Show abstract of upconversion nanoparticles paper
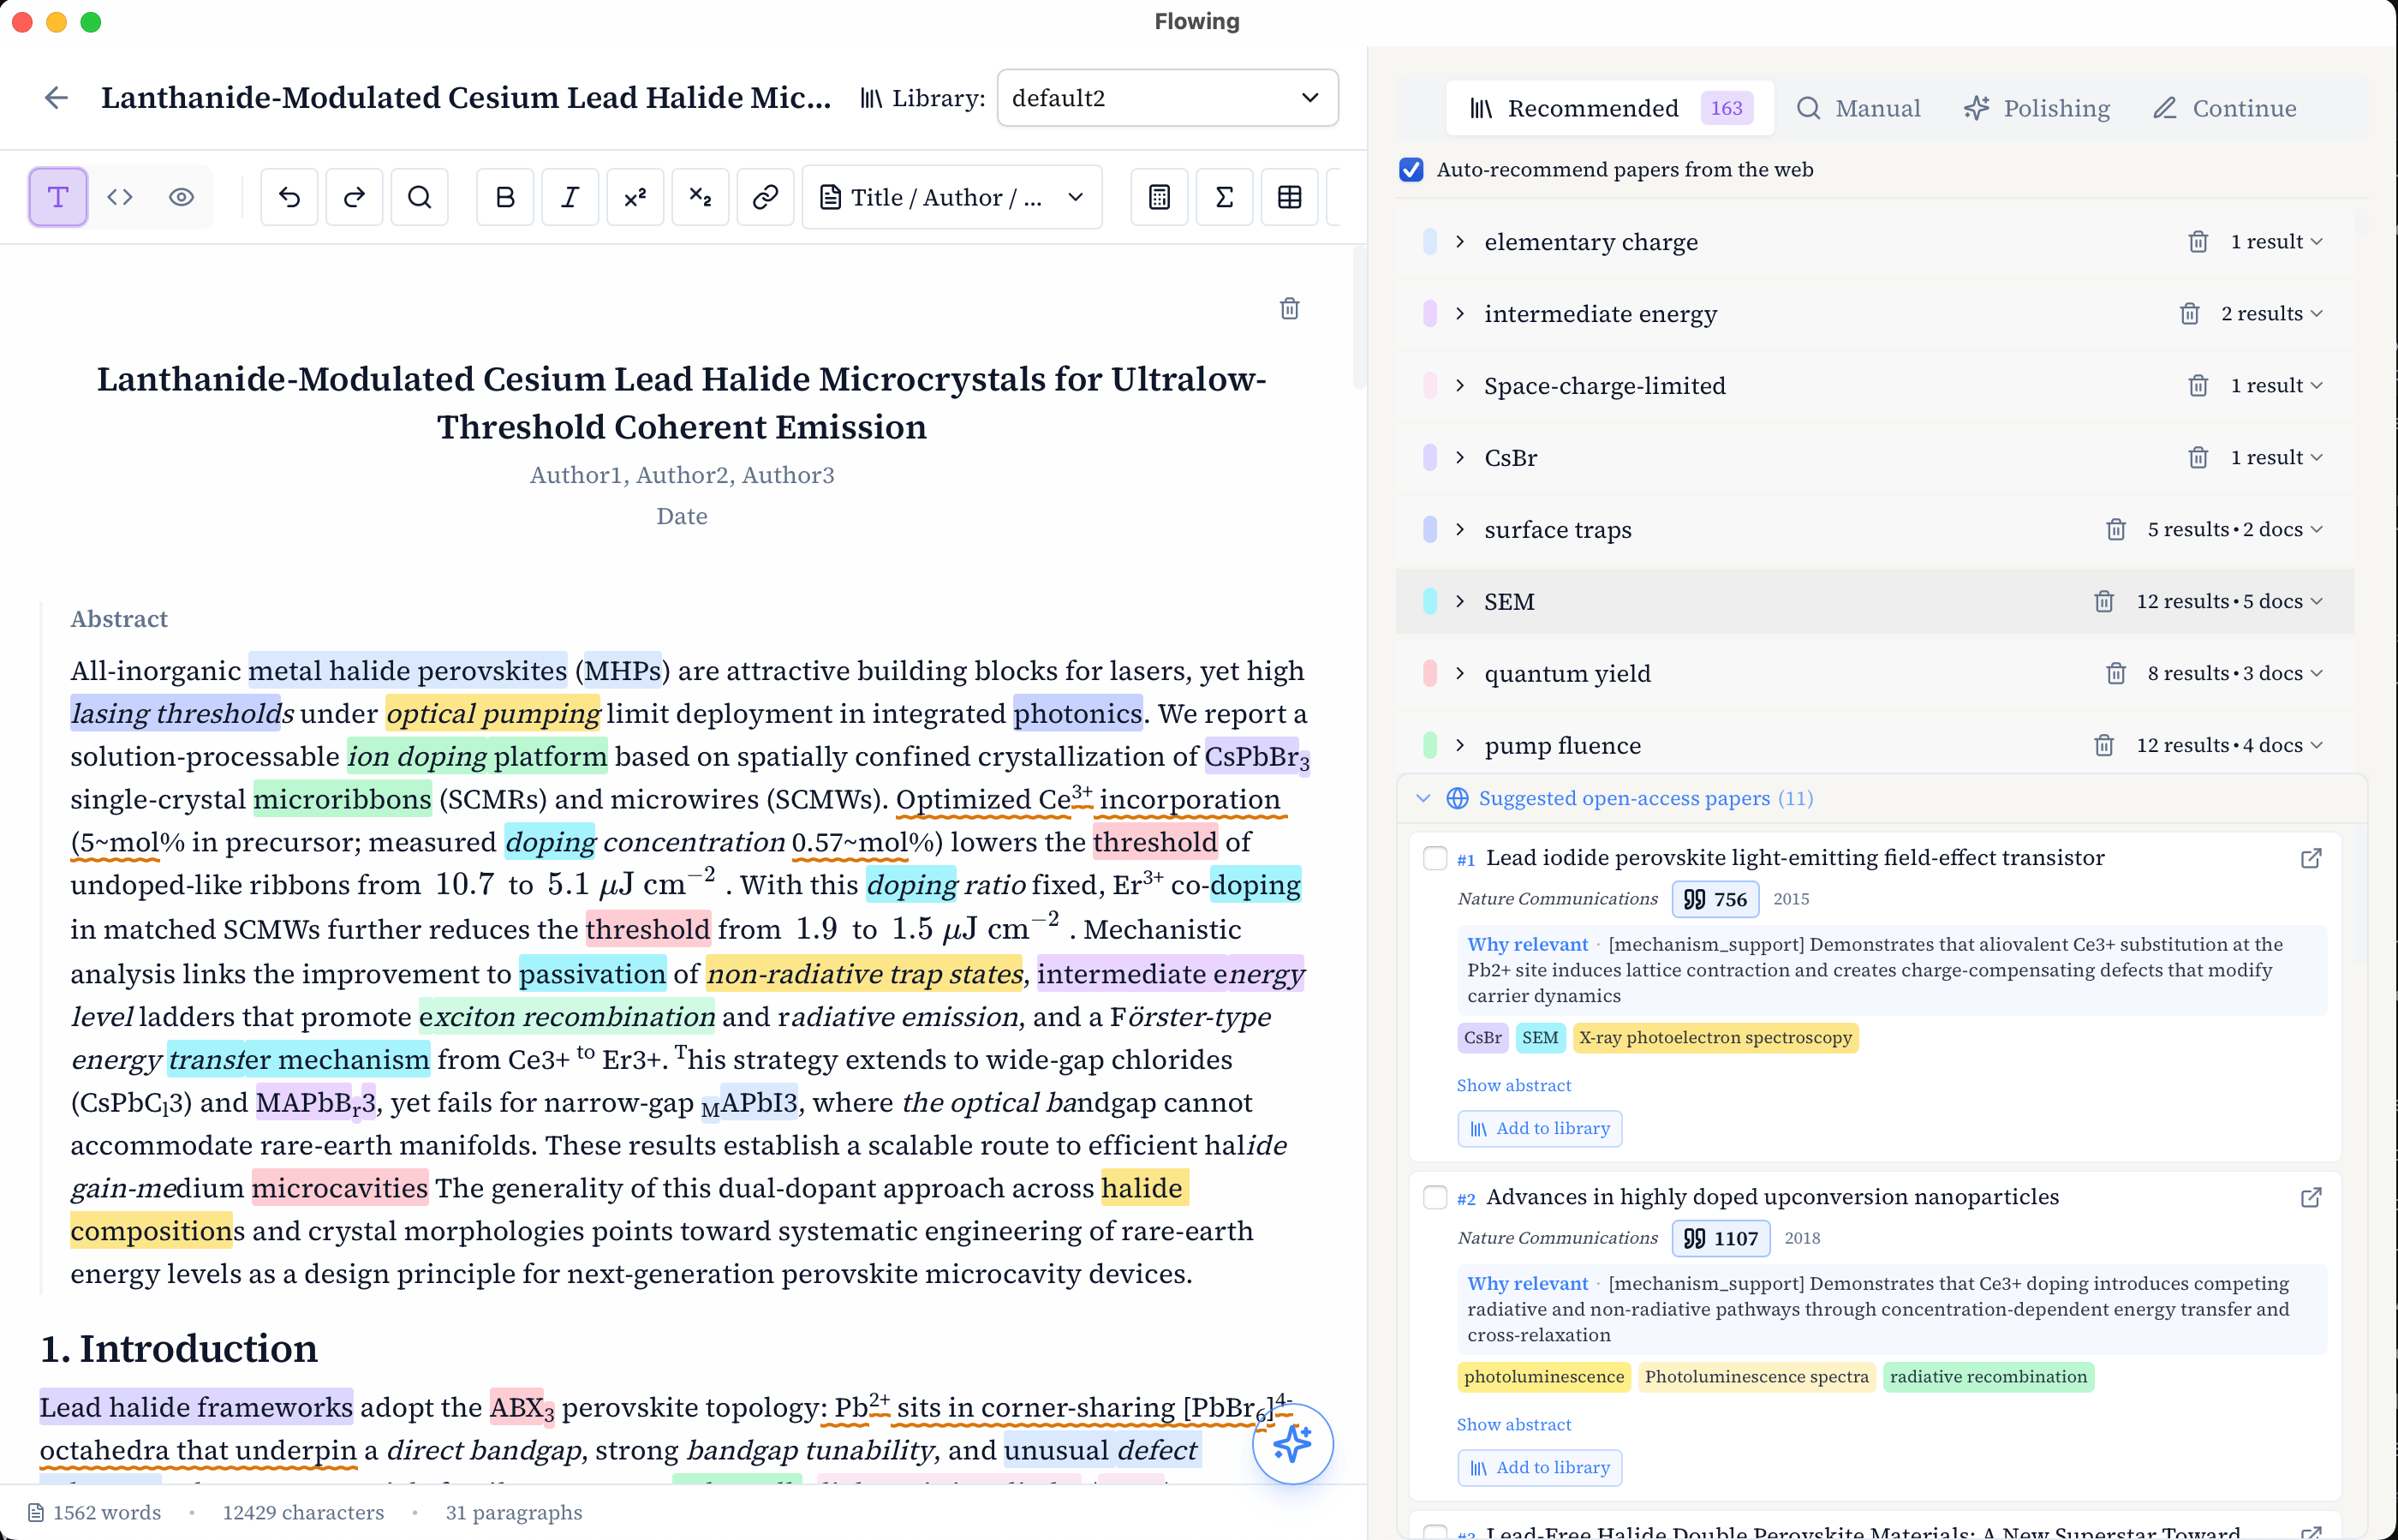The width and height of the screenshot is (2398, 1540). tap(1513, 1424)
